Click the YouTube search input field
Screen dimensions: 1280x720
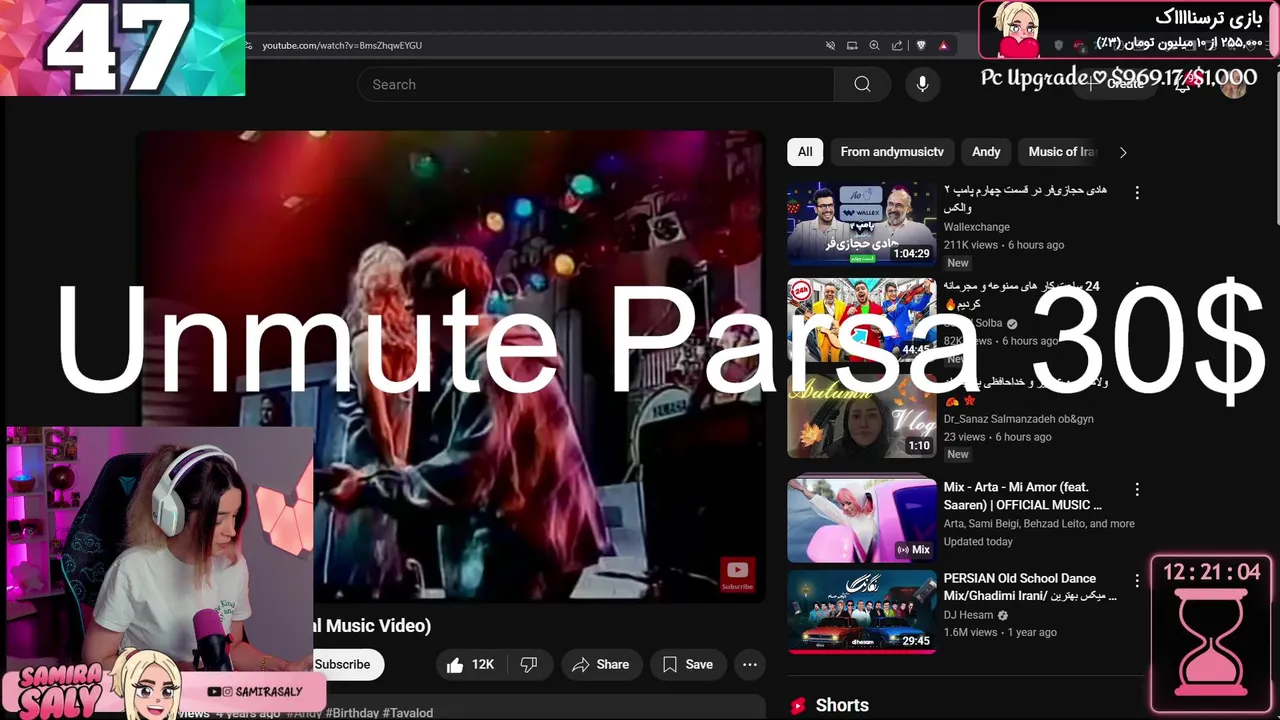pos(596,84)
